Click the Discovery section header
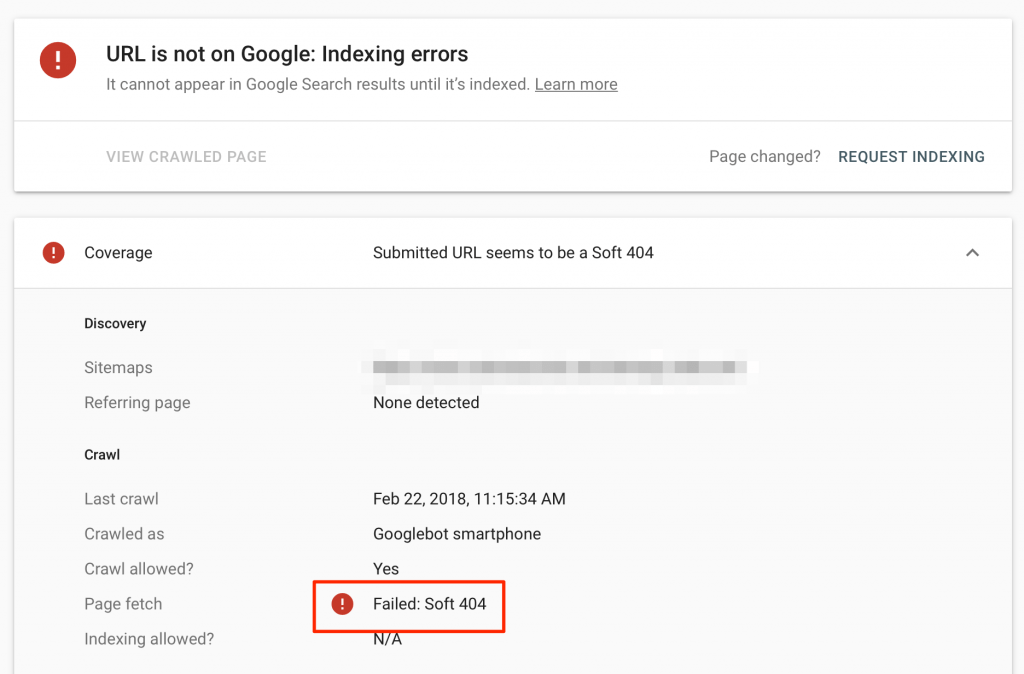Image resolution: width=1024 pixels, height=674 pixels. 115,323
